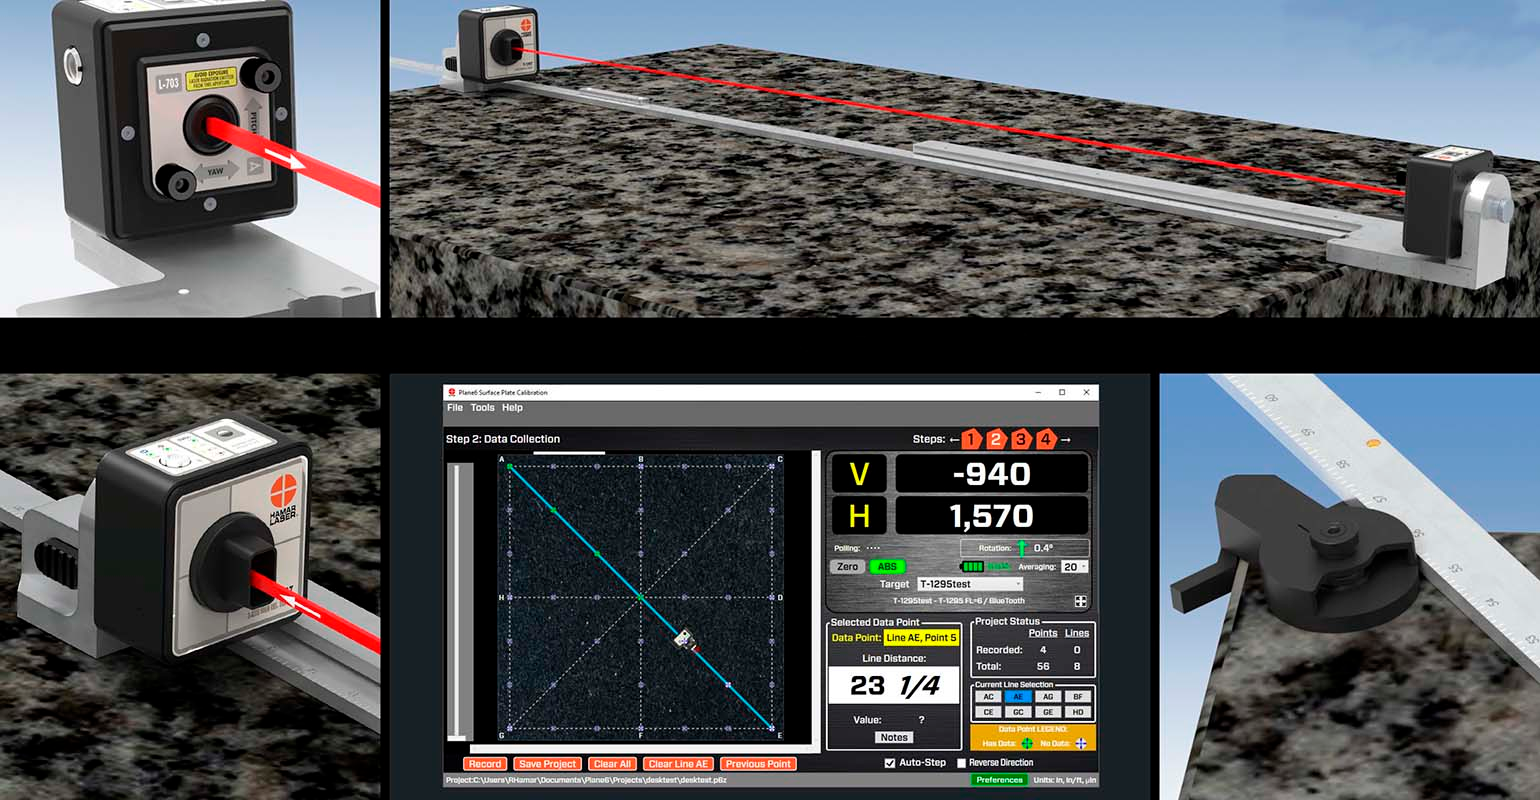The width and height of the screenshot is (1540, 800).
Task: Click the green Has Data legend marker
Action: (1028, 742)
